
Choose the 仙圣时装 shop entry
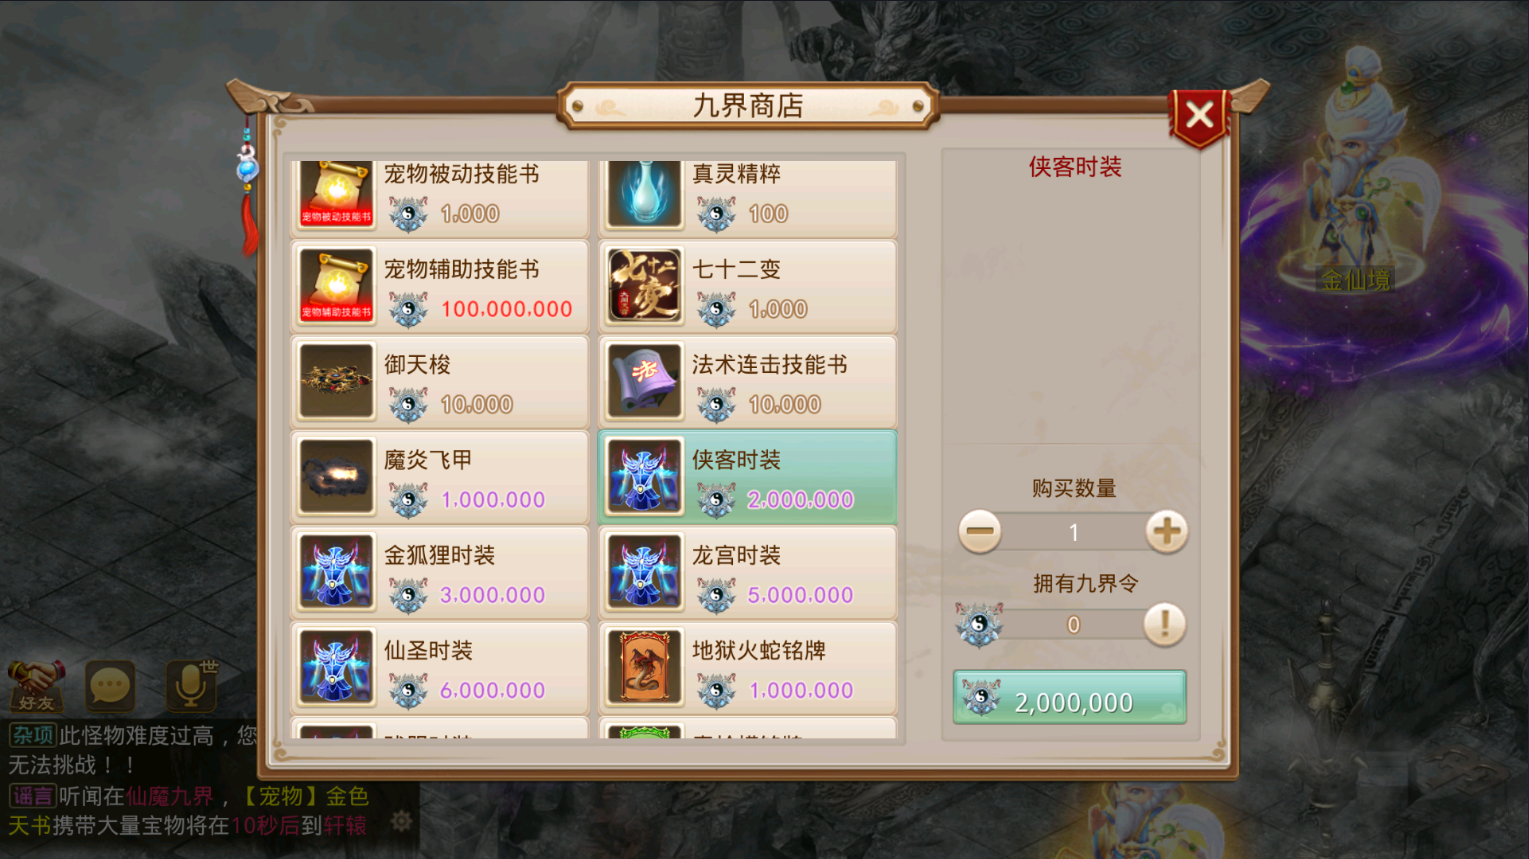(x=440, y=667)
